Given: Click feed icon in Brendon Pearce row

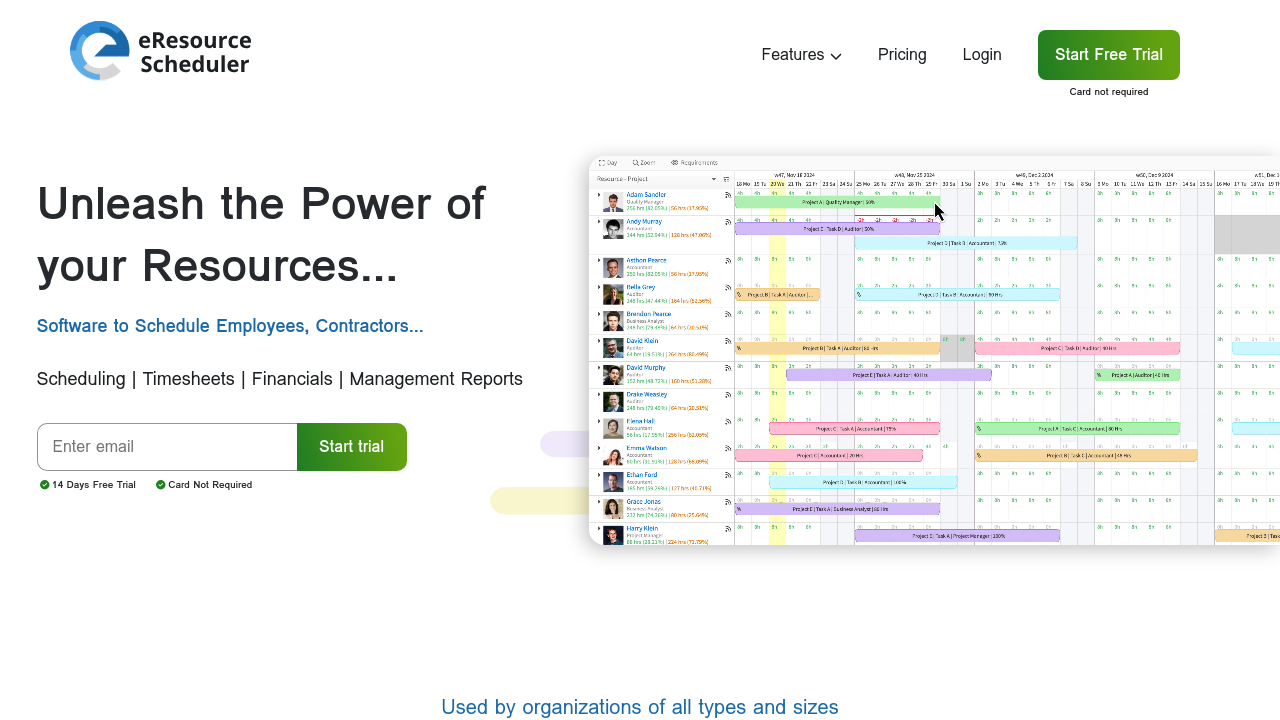Looking at the screenshot, I should pos(728,314).
